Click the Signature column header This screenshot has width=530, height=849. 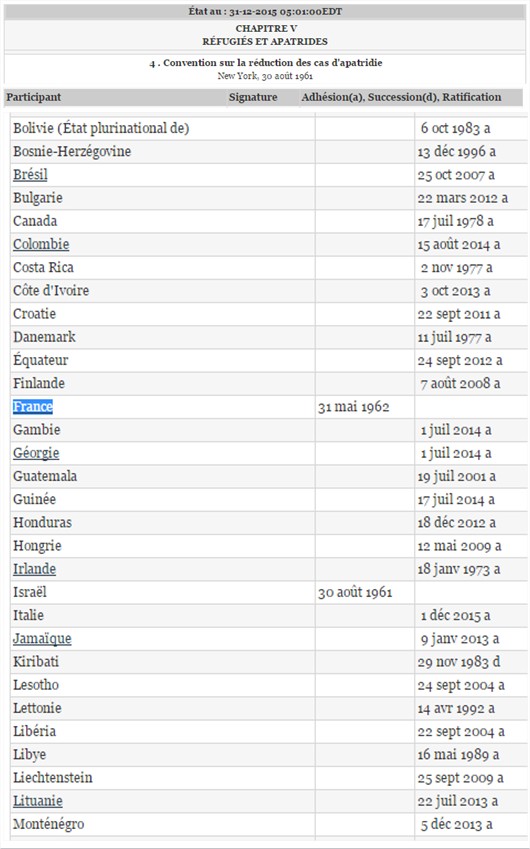[x=253, y=97]
